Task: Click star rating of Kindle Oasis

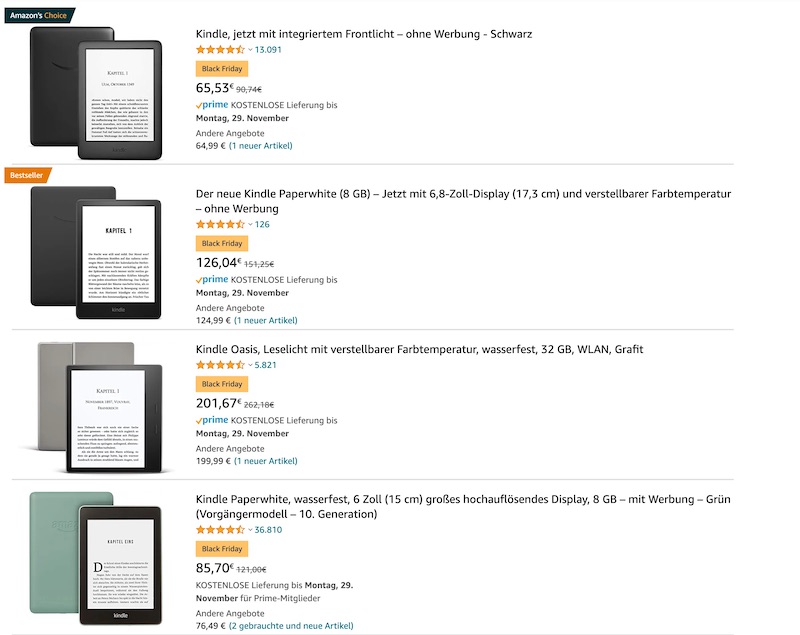Action: (220, 365)
